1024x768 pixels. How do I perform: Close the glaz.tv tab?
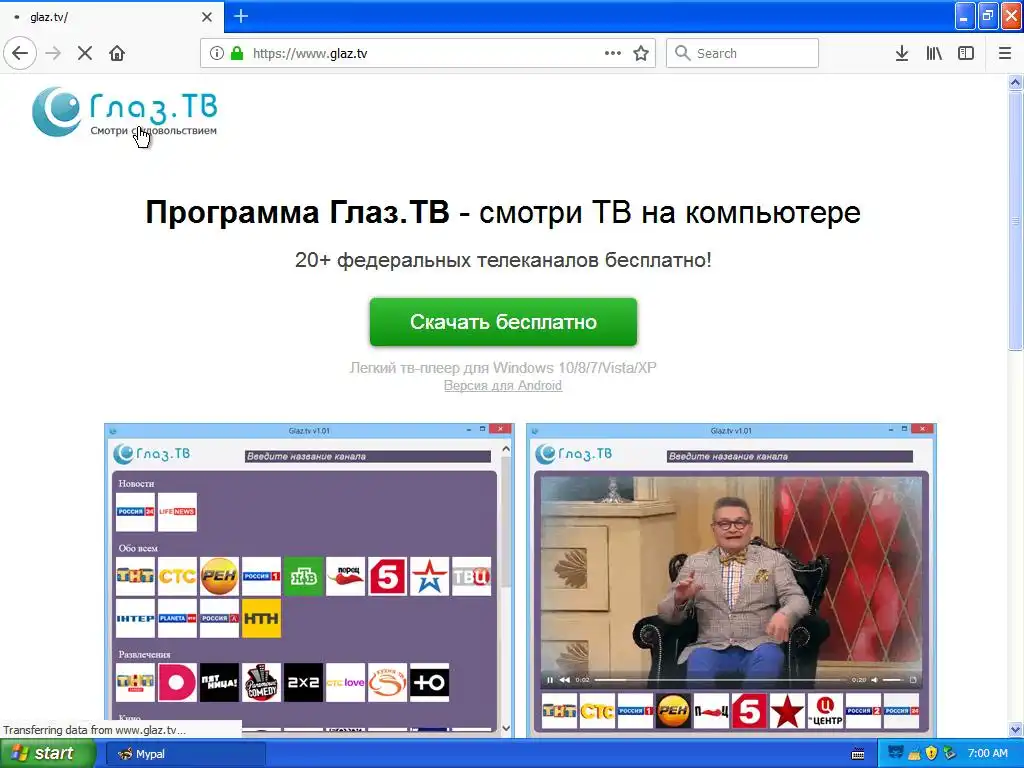click(207, 17)
